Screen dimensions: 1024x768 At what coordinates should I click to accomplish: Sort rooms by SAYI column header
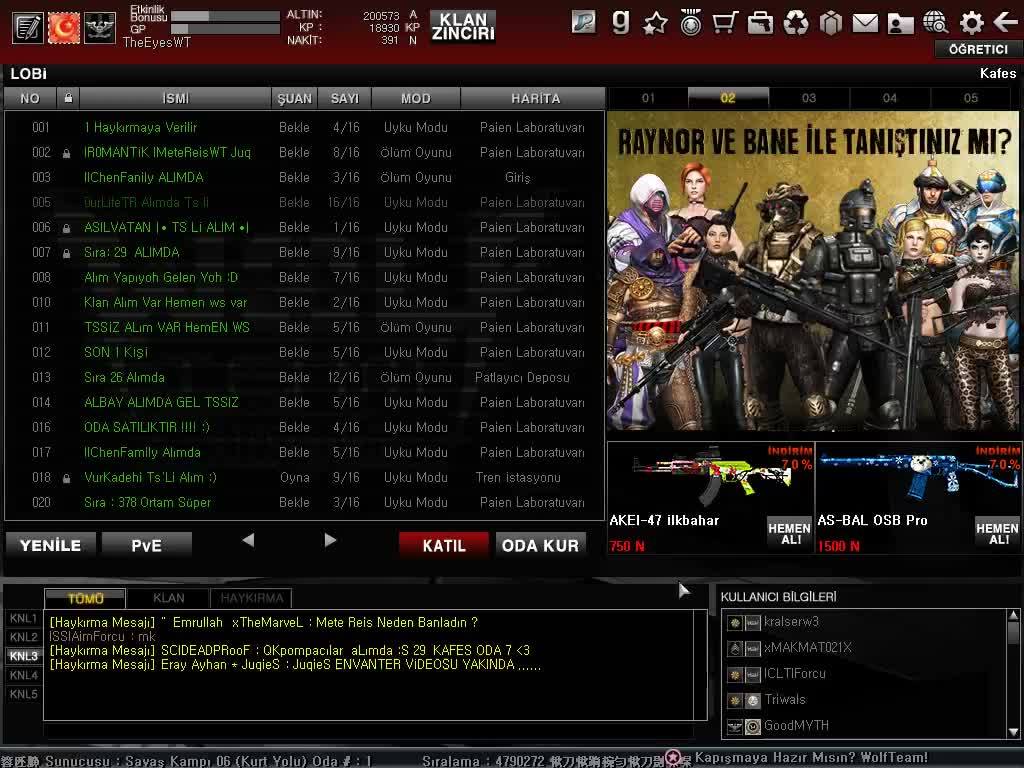coord(345,98)
